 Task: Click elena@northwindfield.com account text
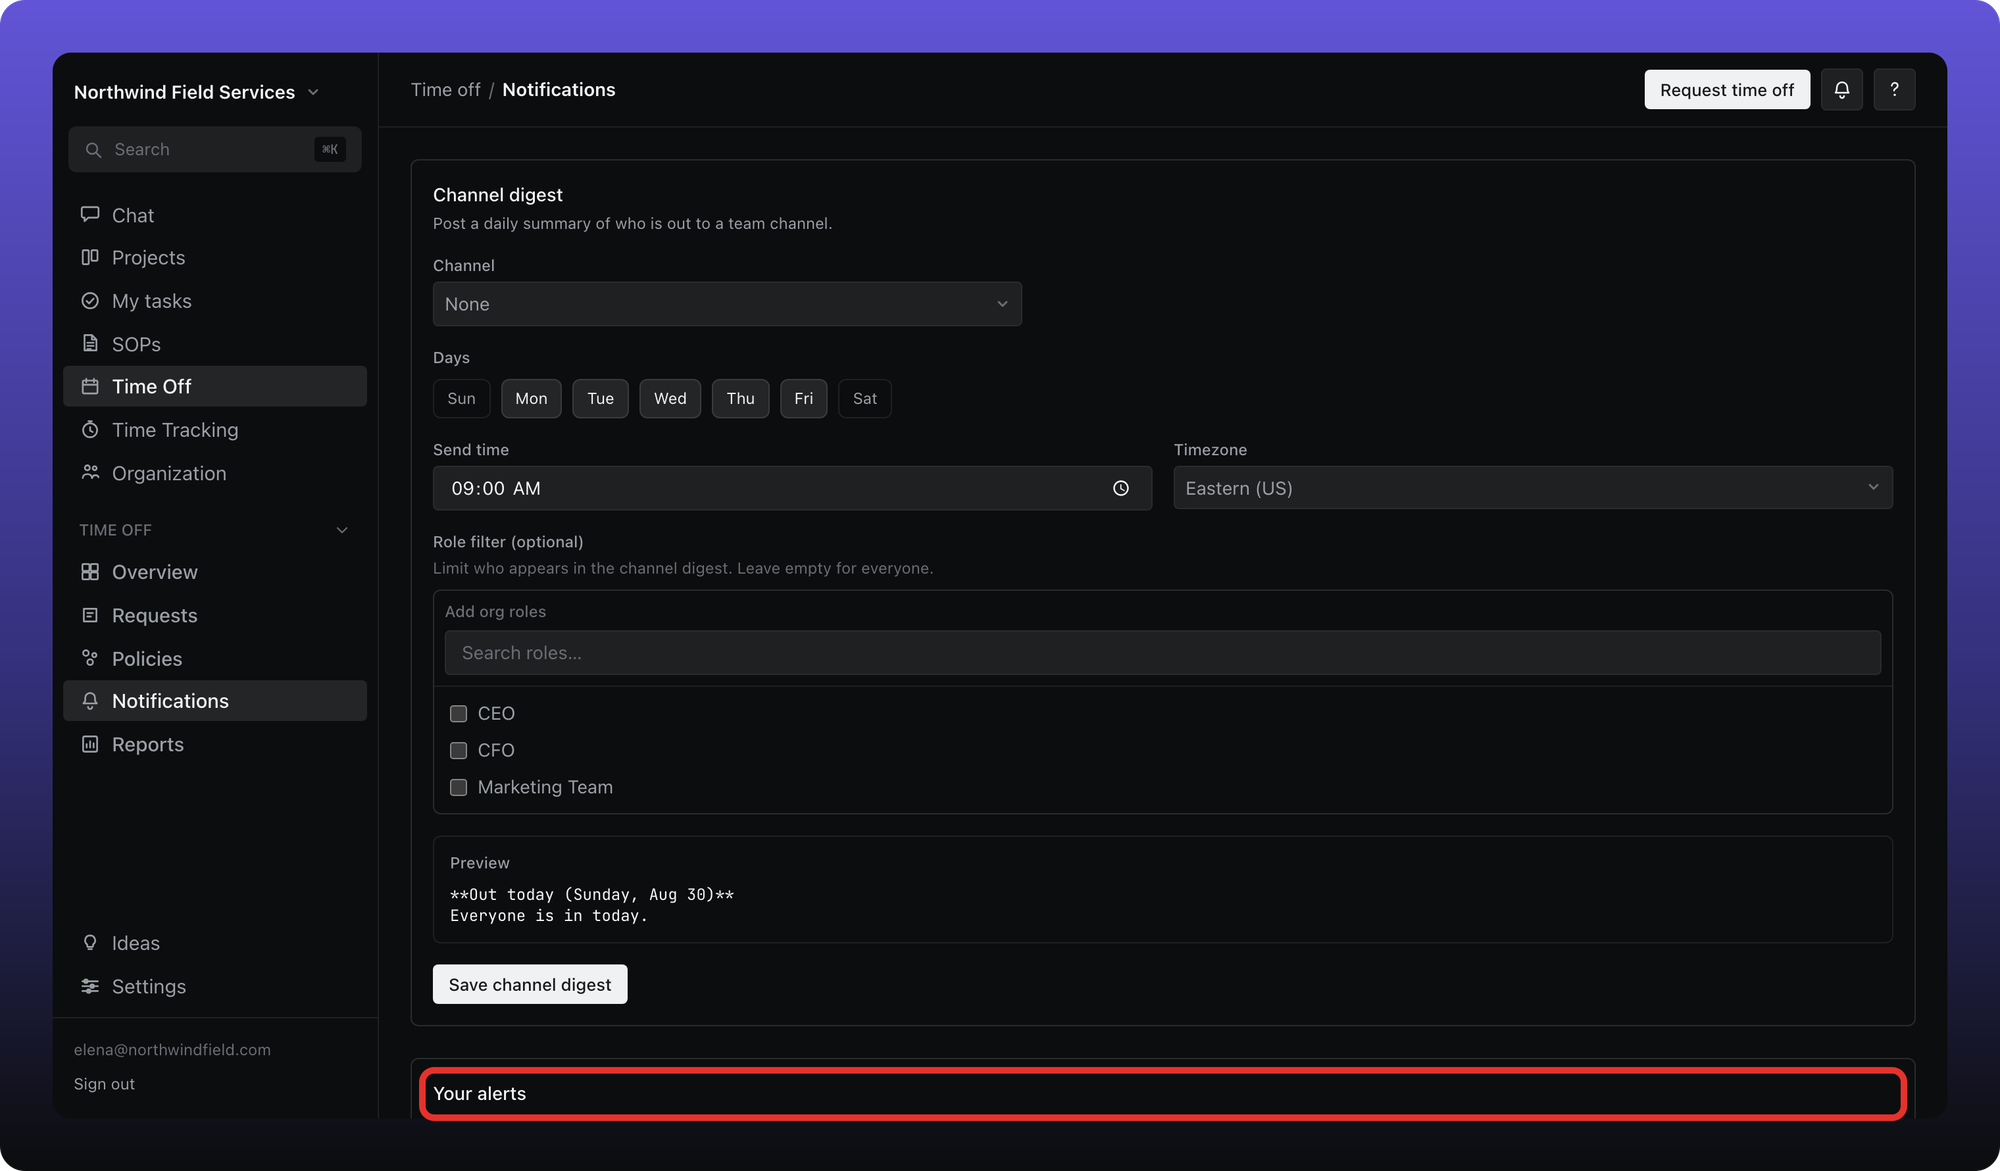pyautogui.click(x=172, y=1050)
